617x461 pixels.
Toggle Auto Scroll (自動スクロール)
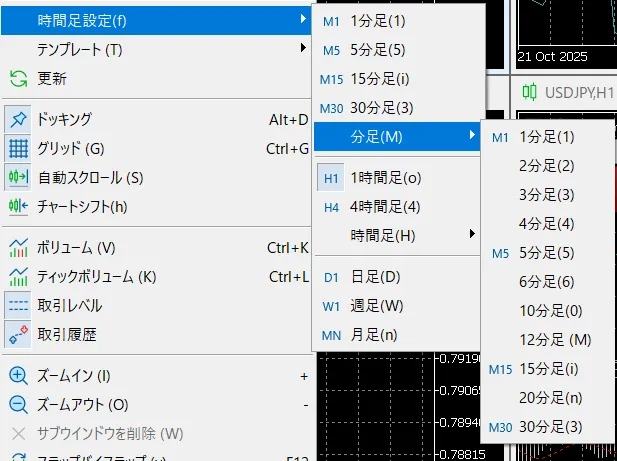coord(90,178)
